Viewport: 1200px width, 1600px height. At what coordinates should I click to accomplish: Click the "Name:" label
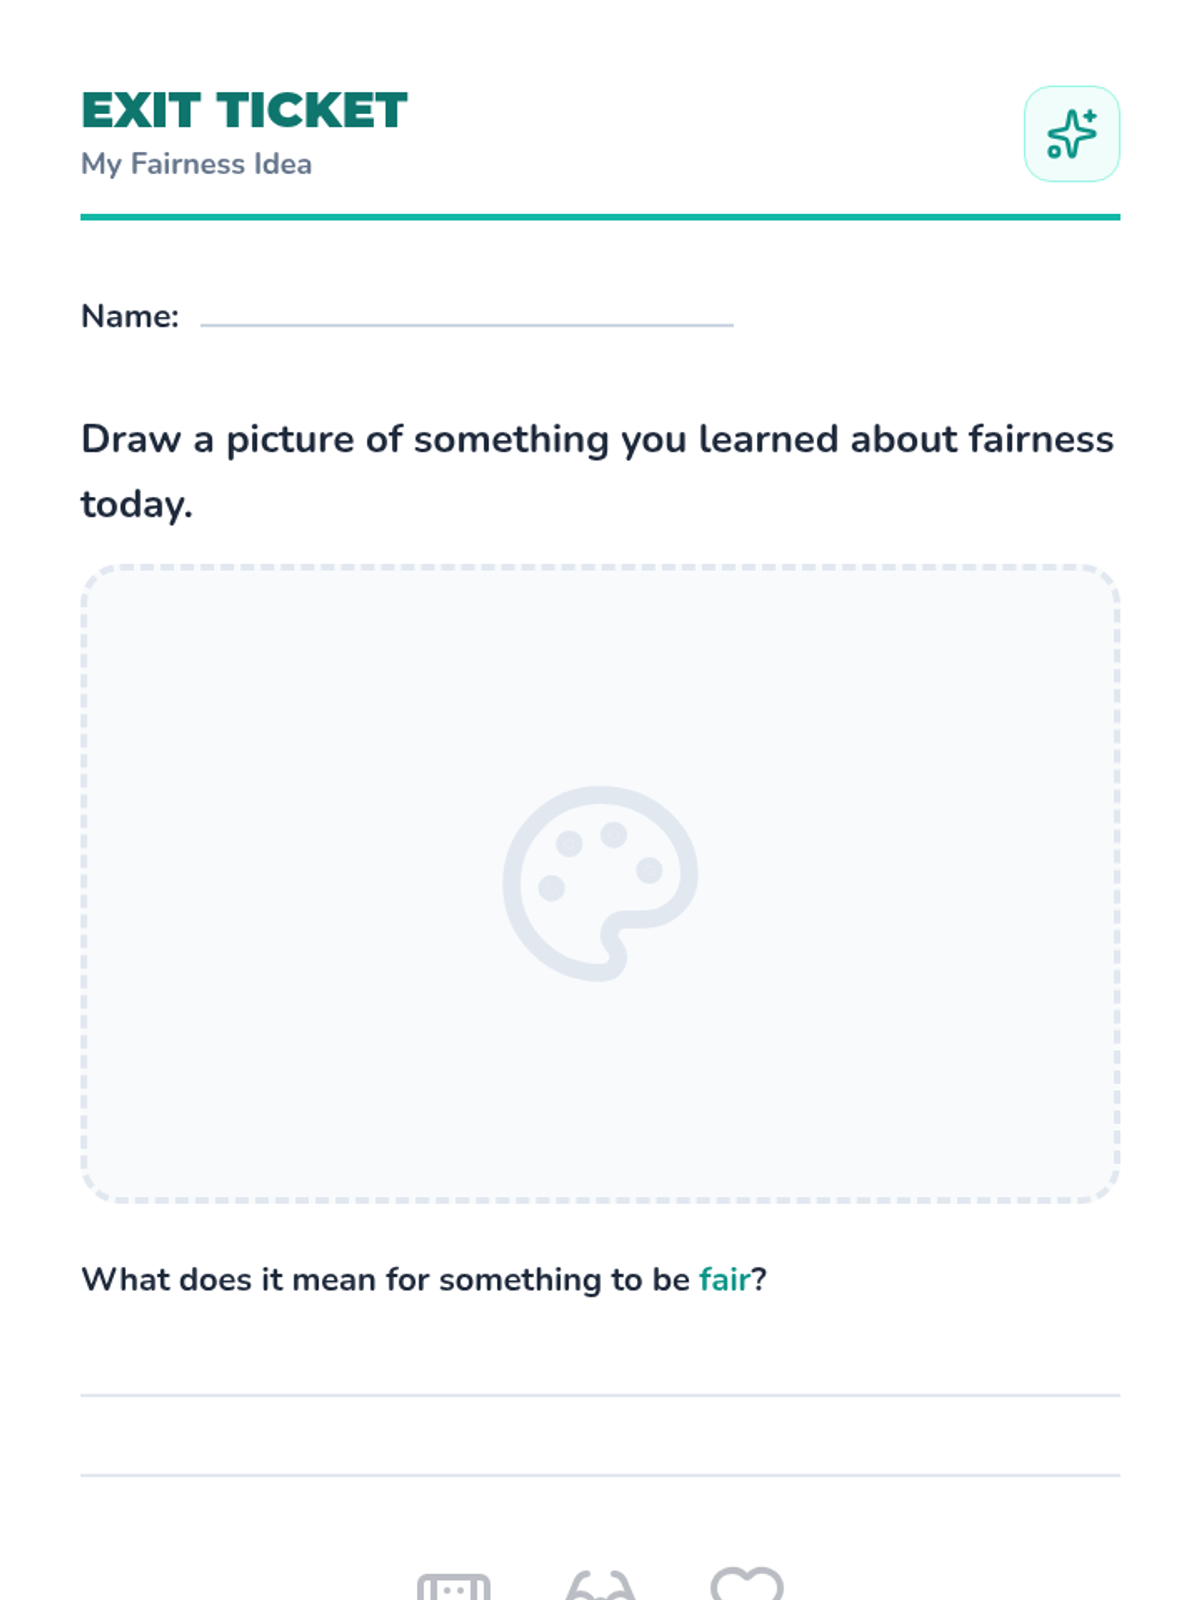pos(130,316)
